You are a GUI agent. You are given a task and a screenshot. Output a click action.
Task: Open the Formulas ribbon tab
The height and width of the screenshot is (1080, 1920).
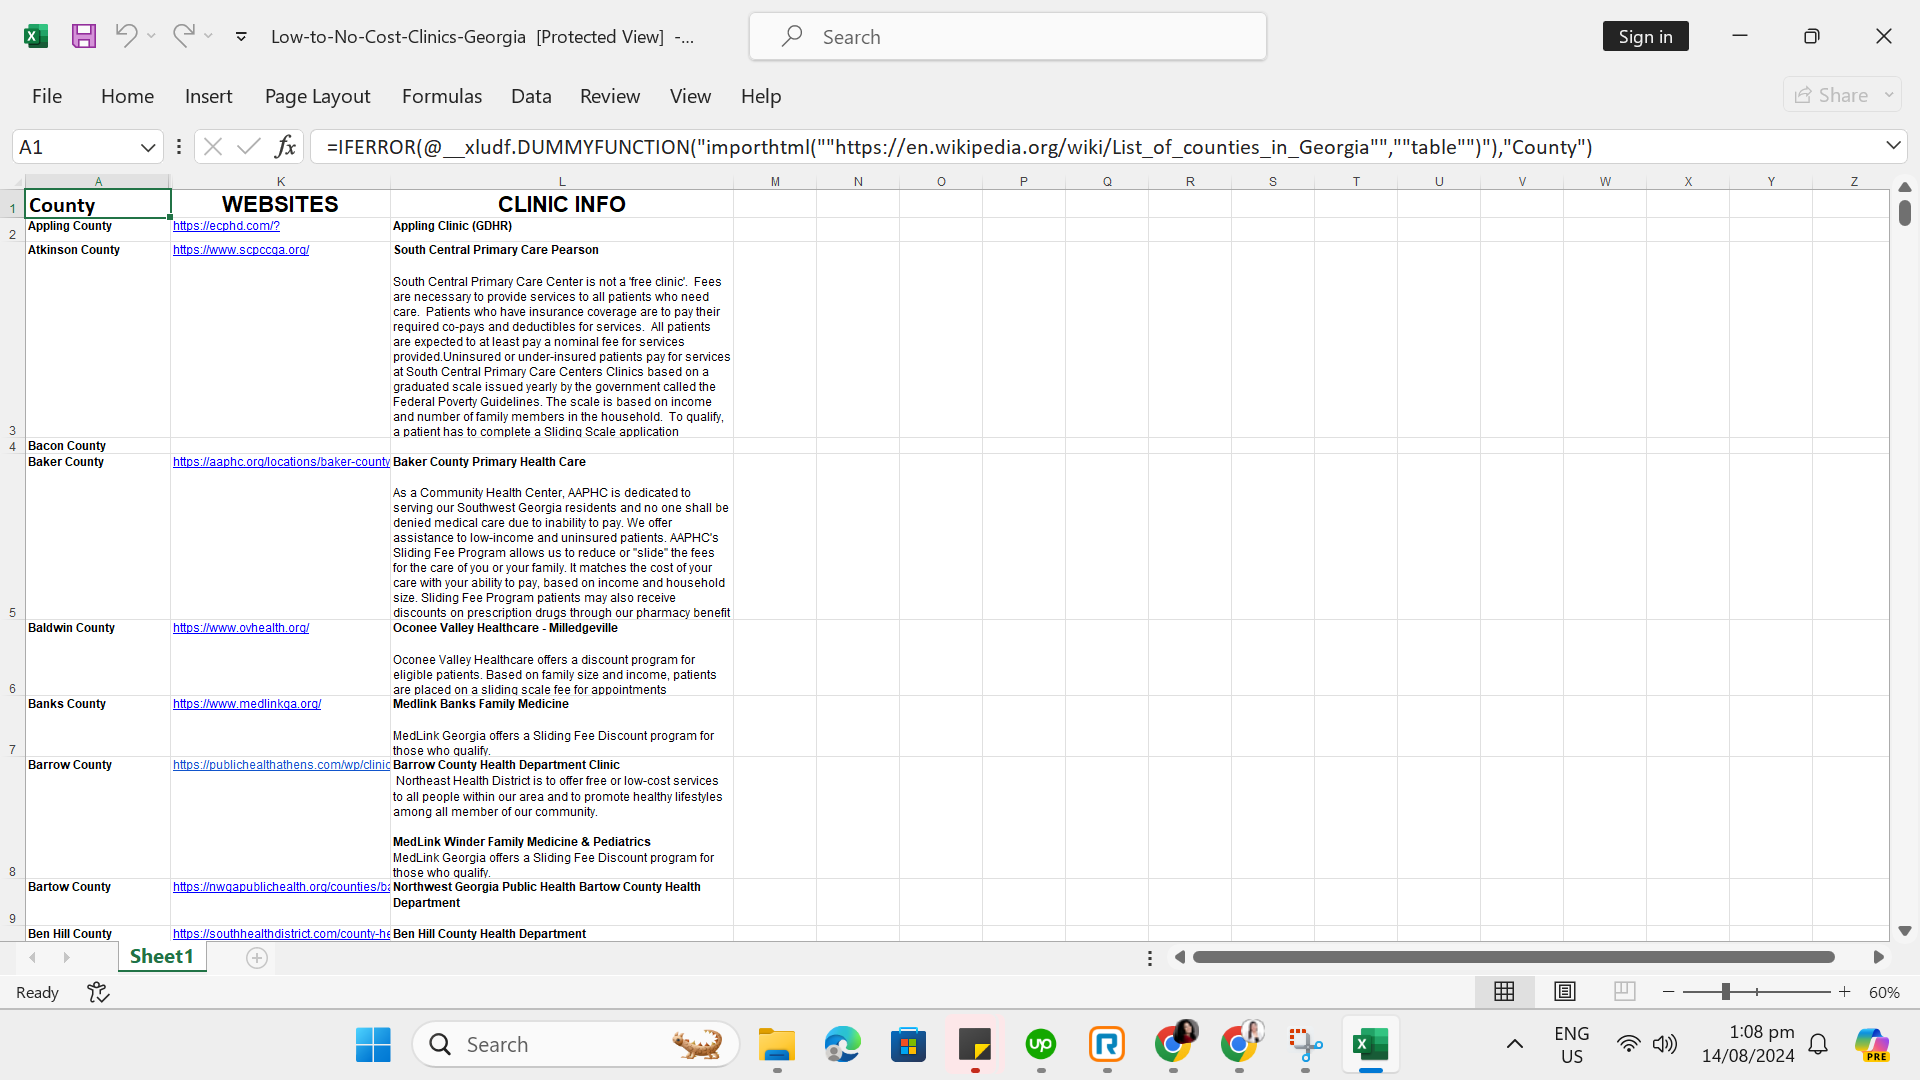(442, 96)
